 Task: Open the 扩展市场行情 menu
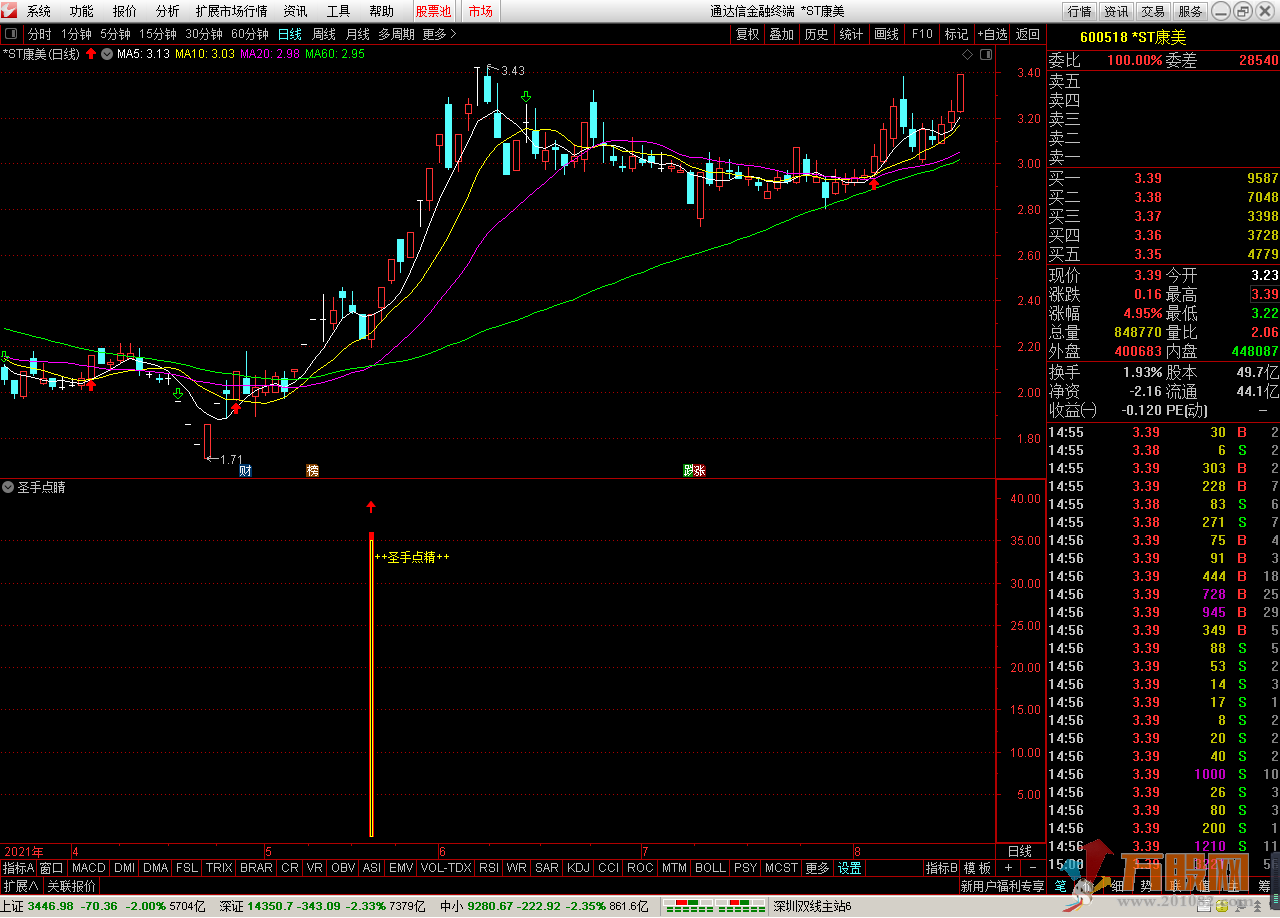coord(231,11)
